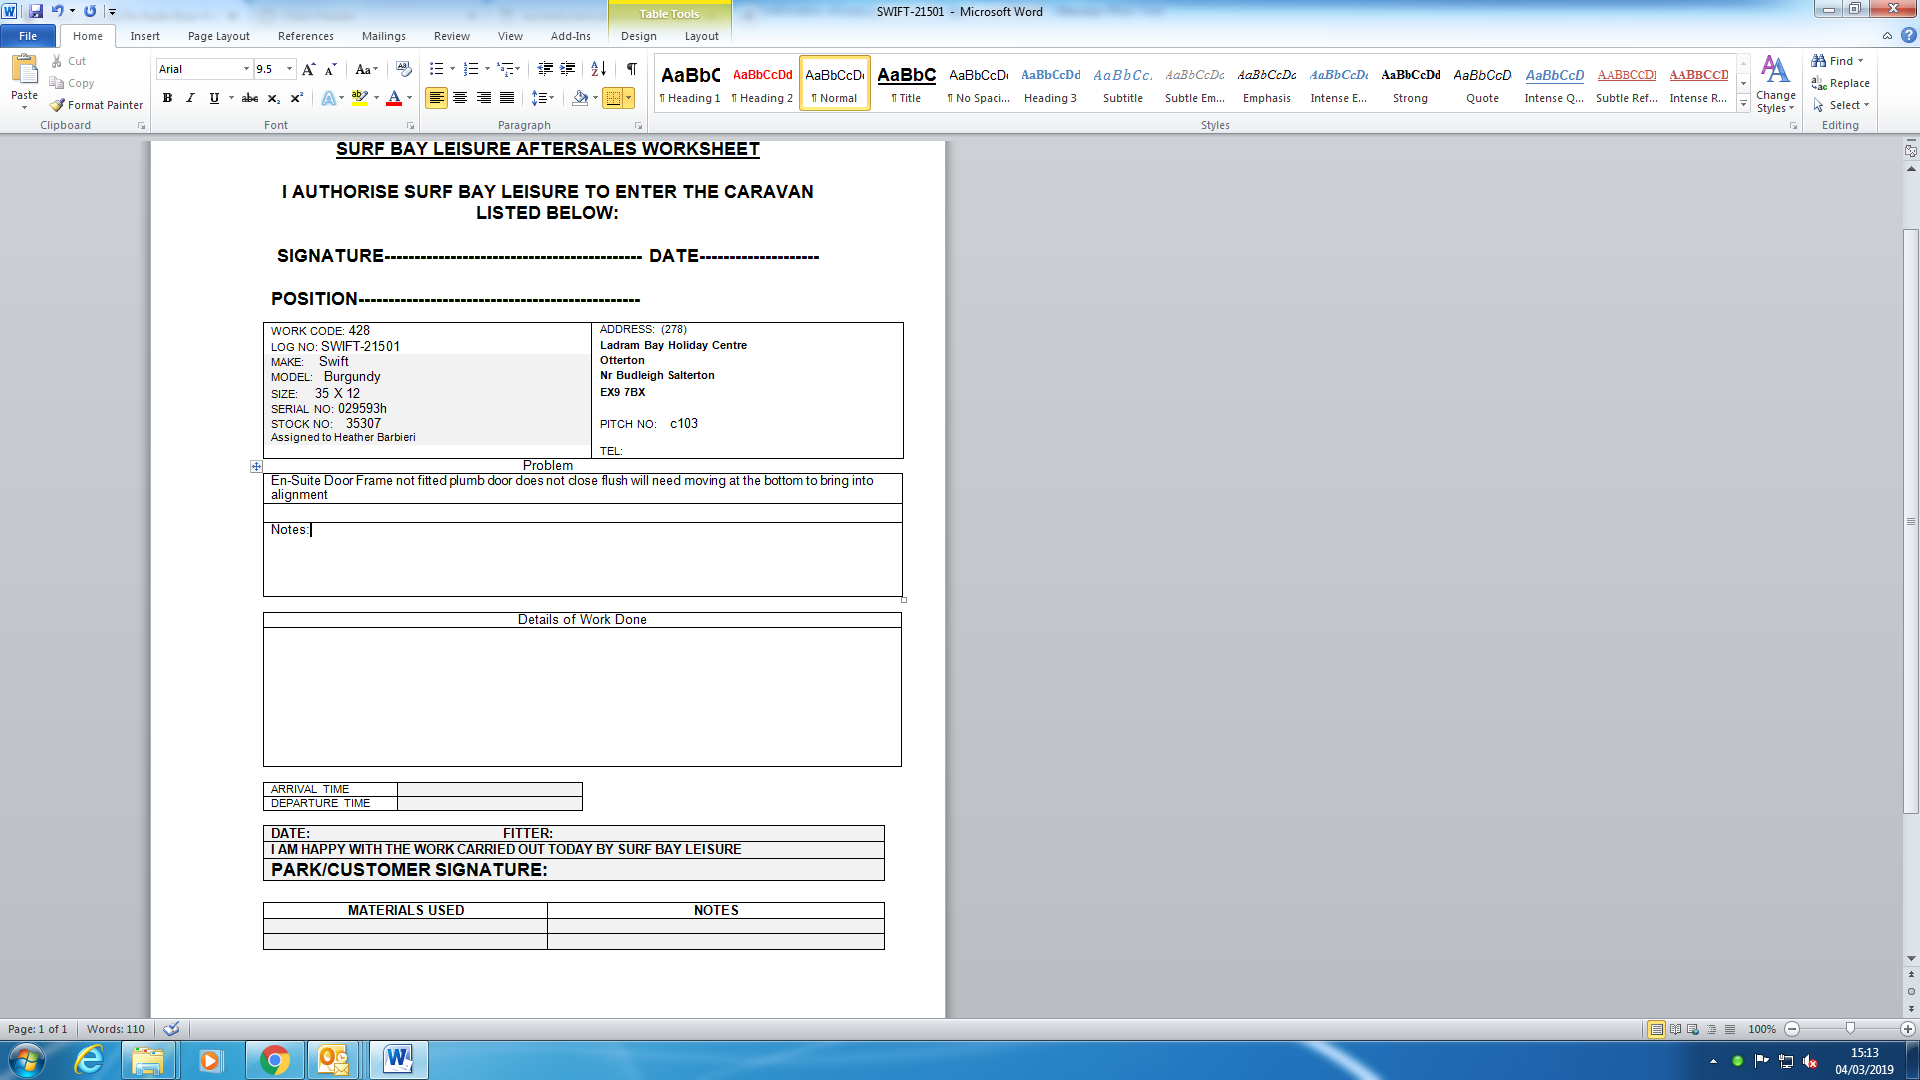The height and width of the screenshot is (1080, 1920).
Task: Click the Show/Hide paragraph marks icon
Action: click(x=631, y=69)
